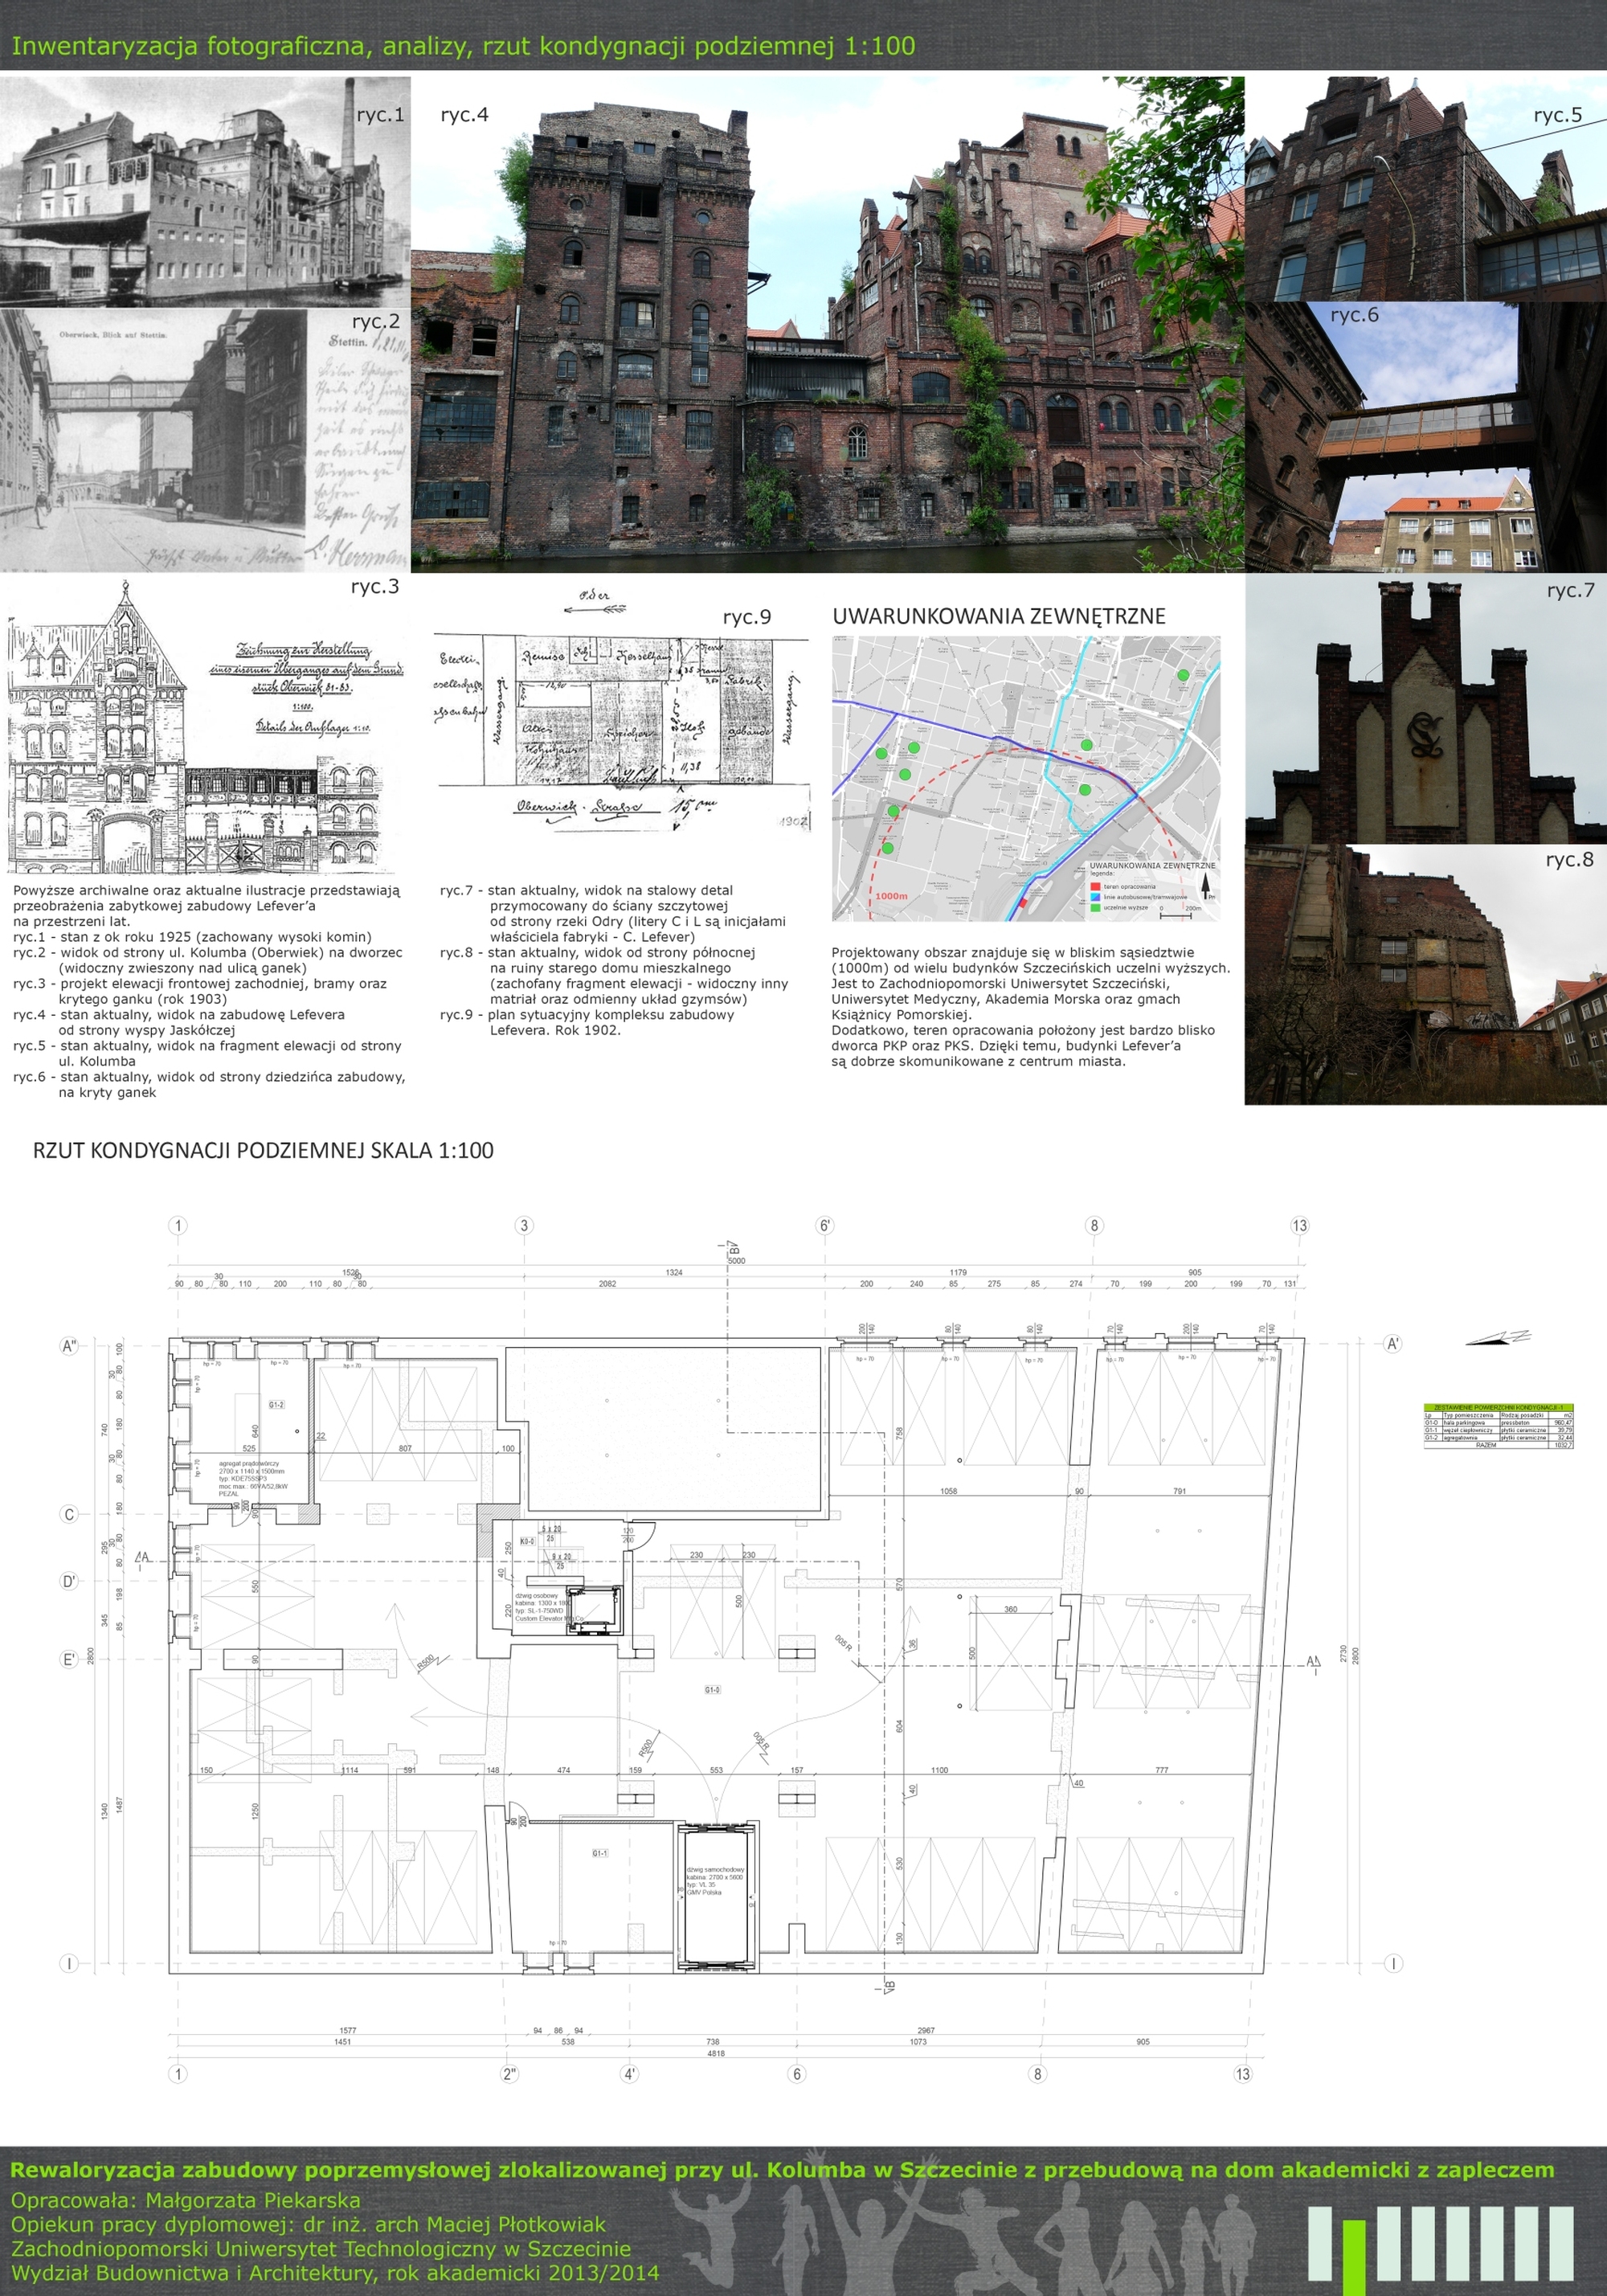Open the ryc.2 postcard with handwriting
The width and height of the screenshot is (1607, 2296).
click(x=205, y=440)
